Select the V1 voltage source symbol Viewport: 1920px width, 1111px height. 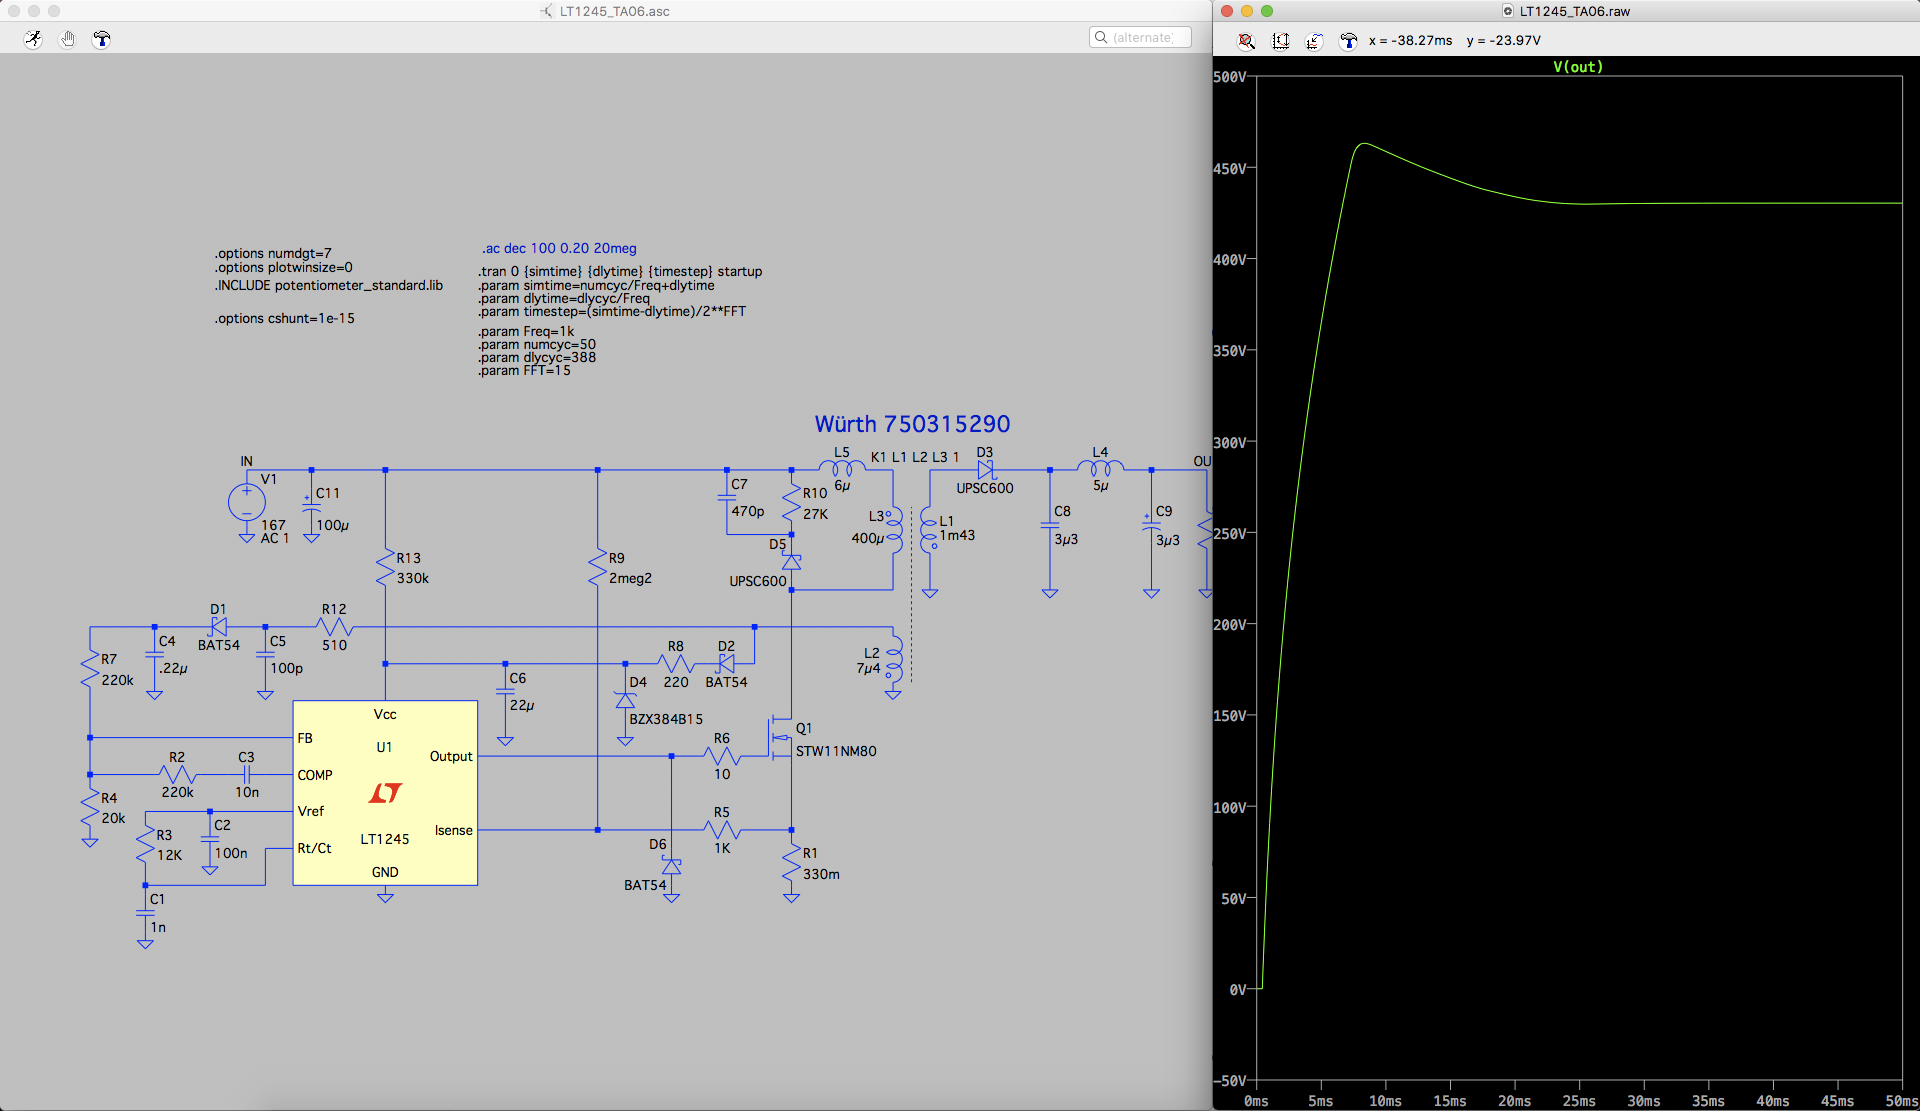(x=246, y=502)
